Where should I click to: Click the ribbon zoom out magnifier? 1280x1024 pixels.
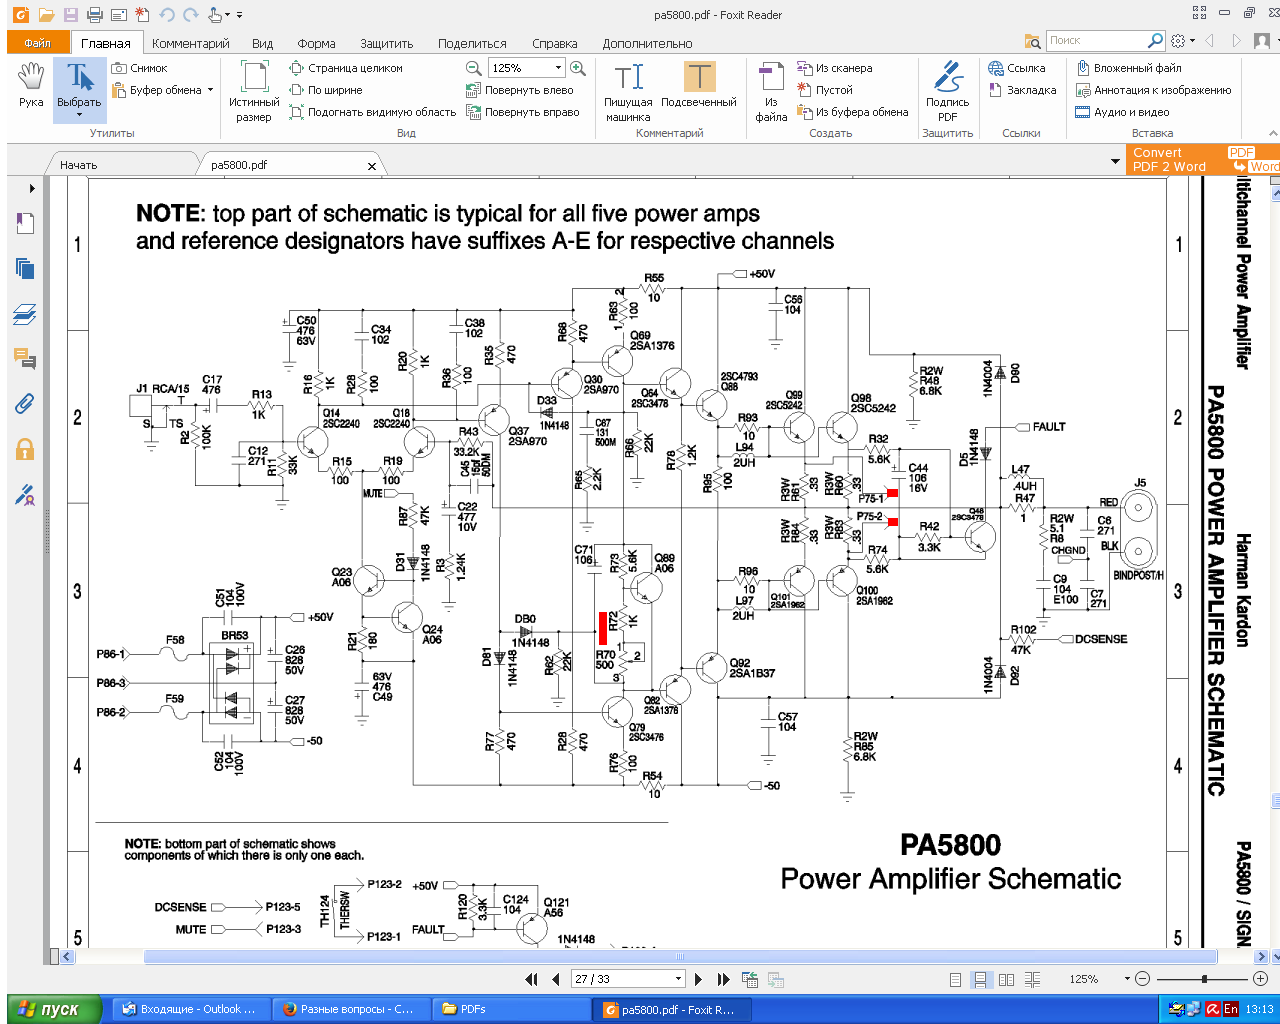(474, 68)
